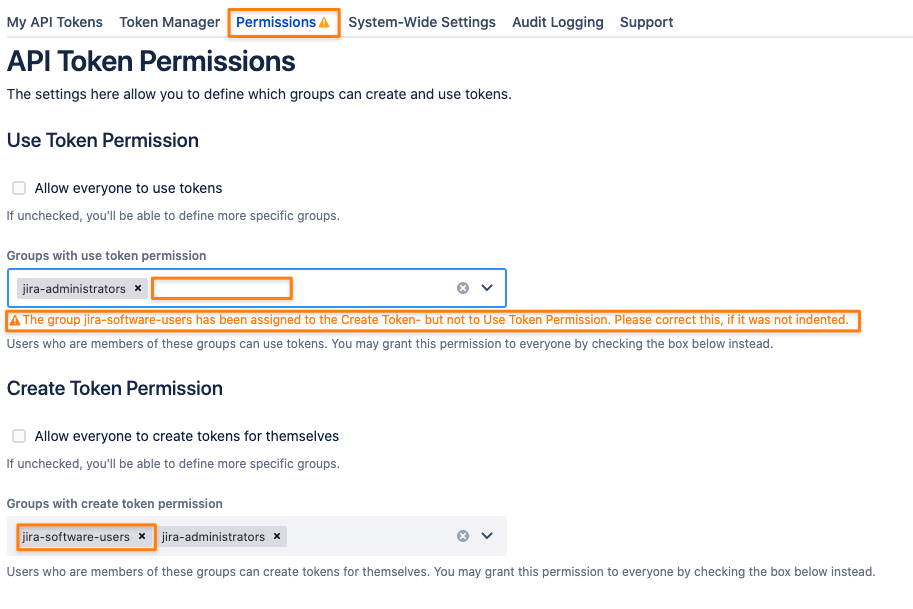913x609 pixels.
Task: Focus the use token group search input
Action: [x=221, y=288]
